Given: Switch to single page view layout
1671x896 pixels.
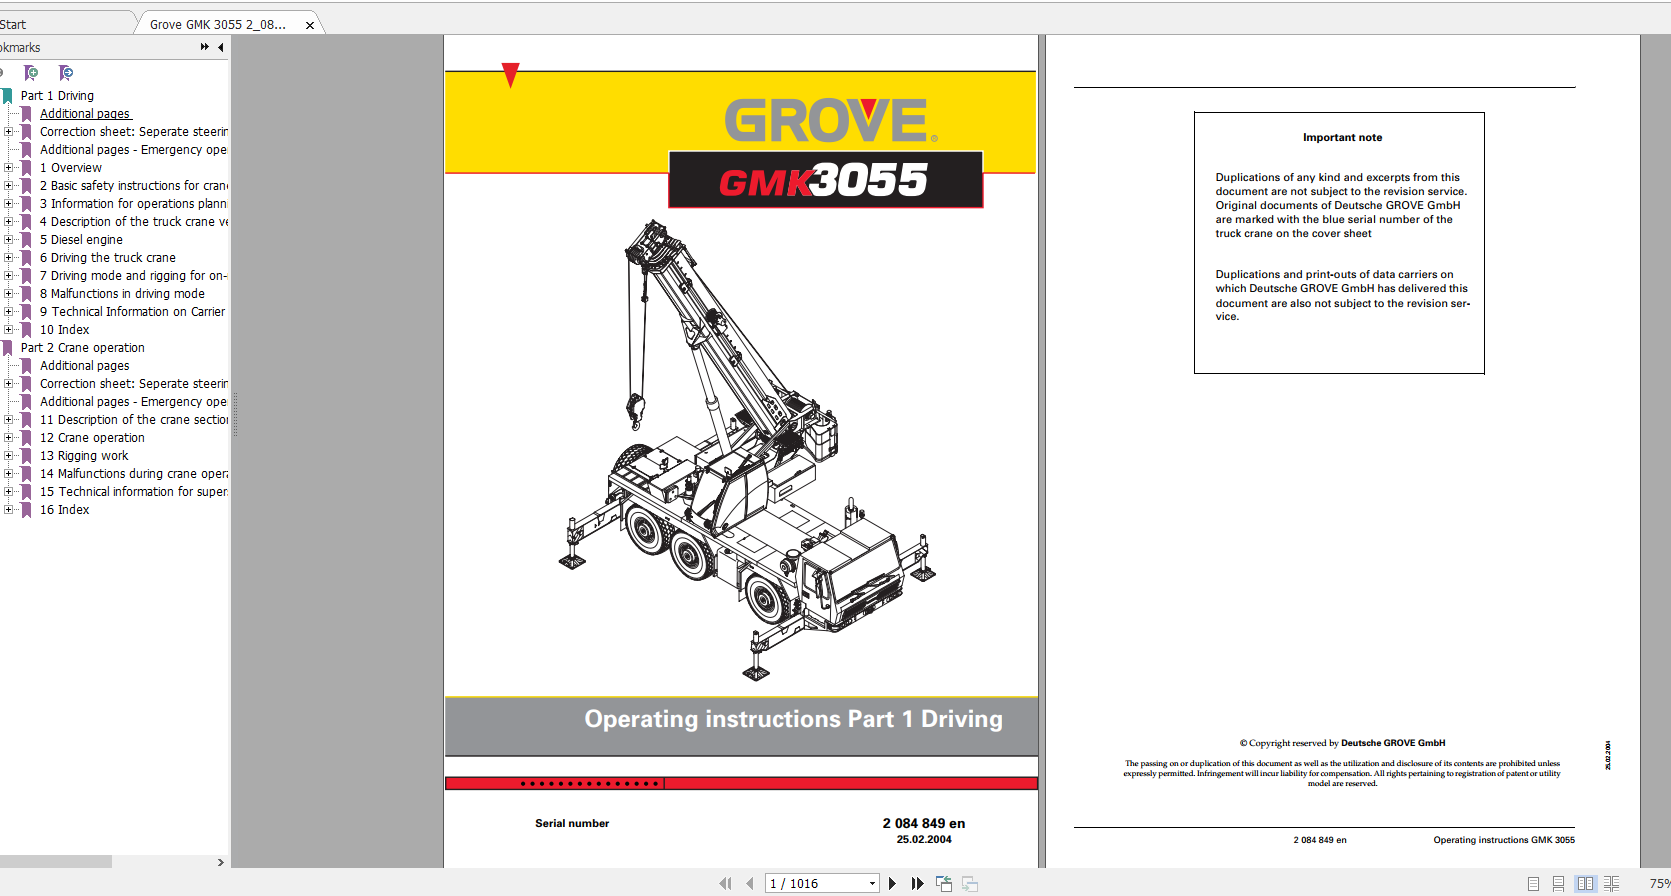Looking at the screenshot, I should click(x=1533, y=884).
